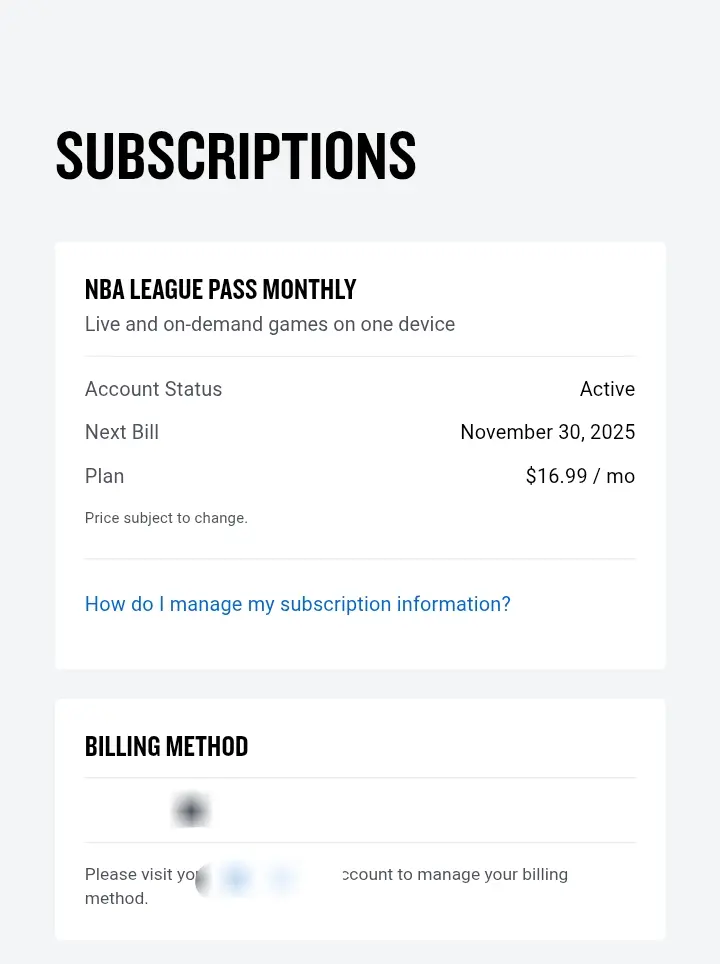
Task: Click the Account Status label
Action: pos(153,389)
